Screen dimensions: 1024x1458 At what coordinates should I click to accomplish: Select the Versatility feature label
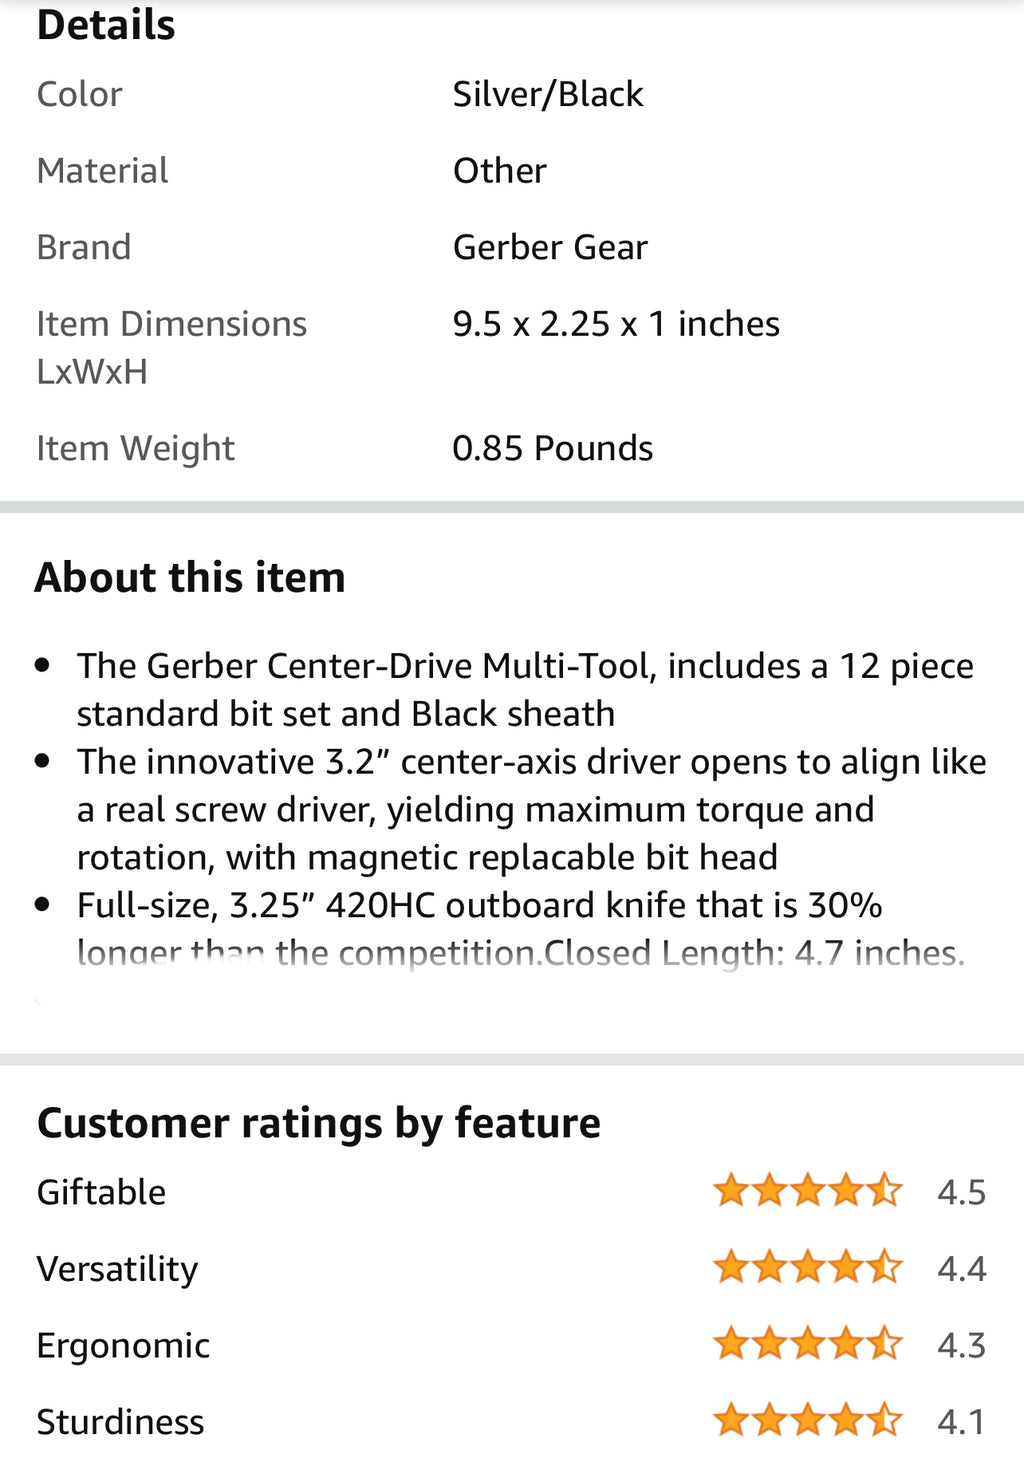pos(117,1268)
